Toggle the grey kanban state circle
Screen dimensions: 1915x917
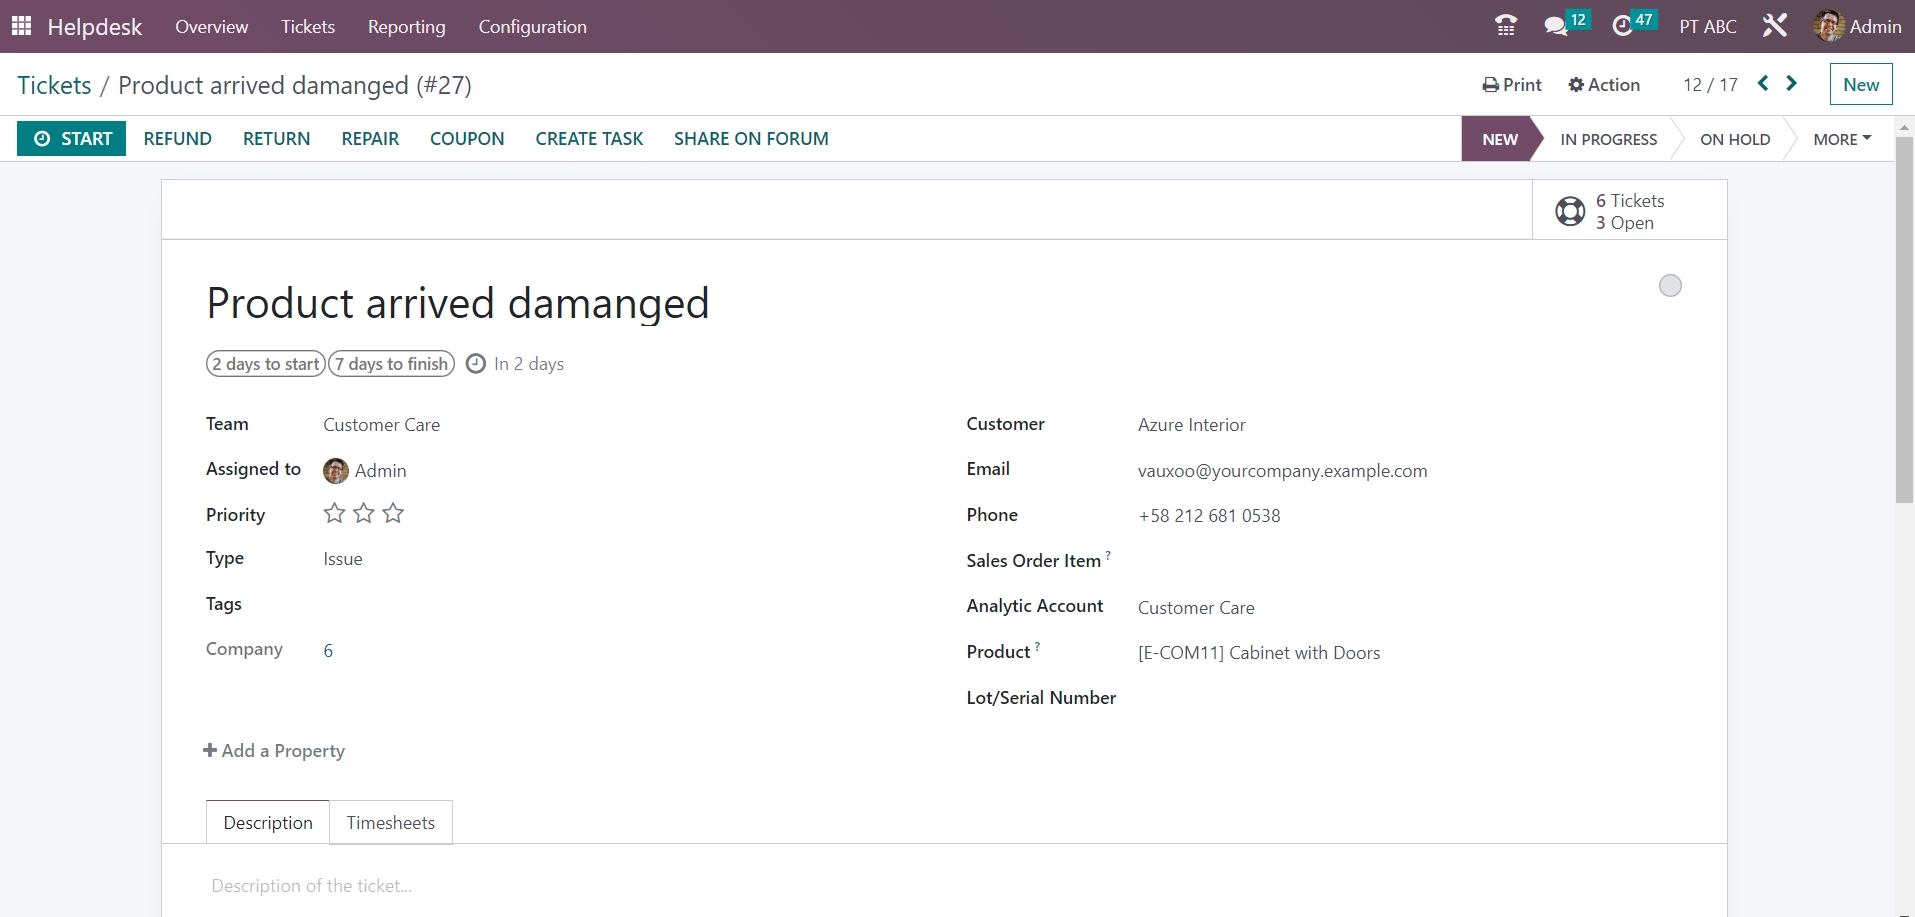point(1670,286)
